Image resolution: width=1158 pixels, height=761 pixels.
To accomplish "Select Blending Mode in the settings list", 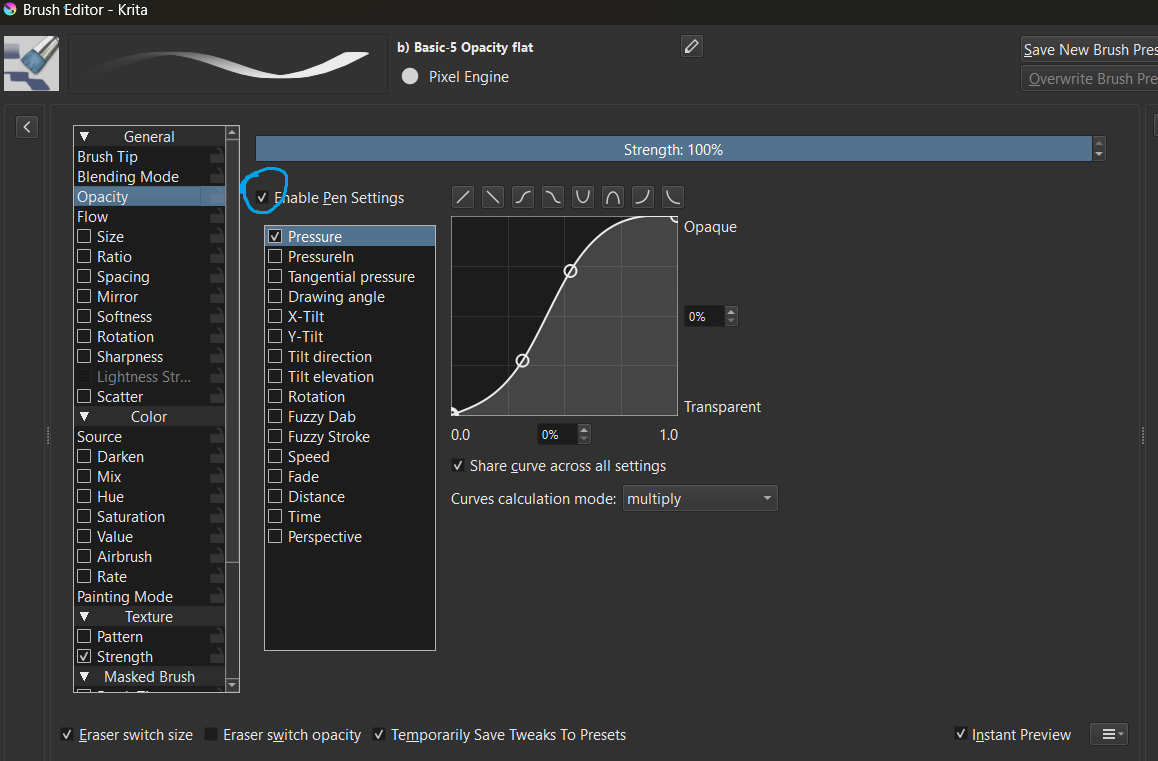I will point(128,177).
